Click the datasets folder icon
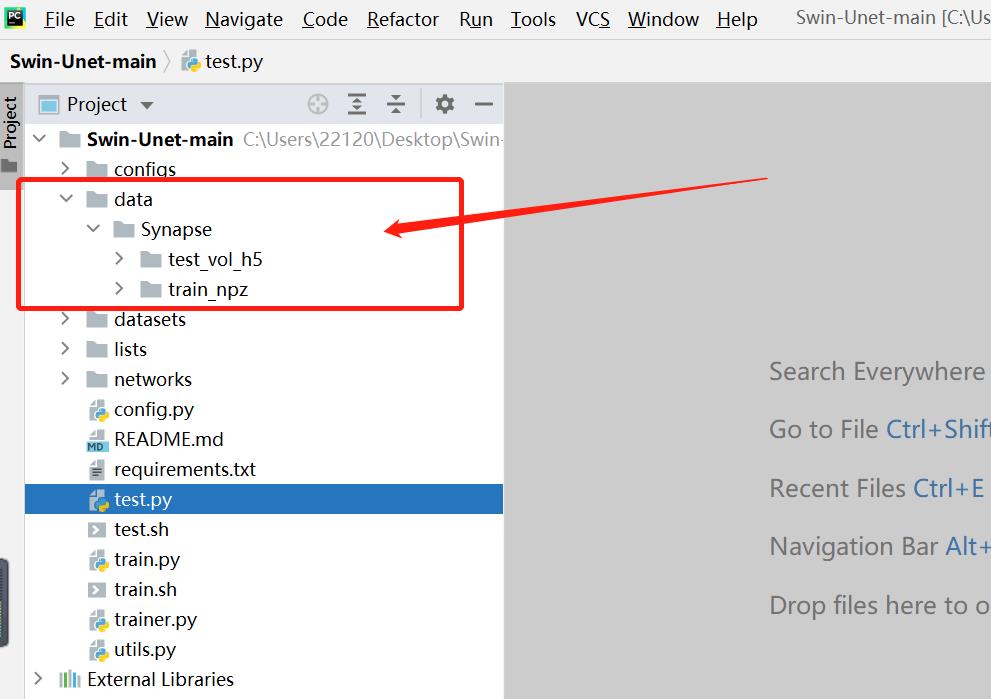Viewport: 991px width, 699px height. (97, 319)
